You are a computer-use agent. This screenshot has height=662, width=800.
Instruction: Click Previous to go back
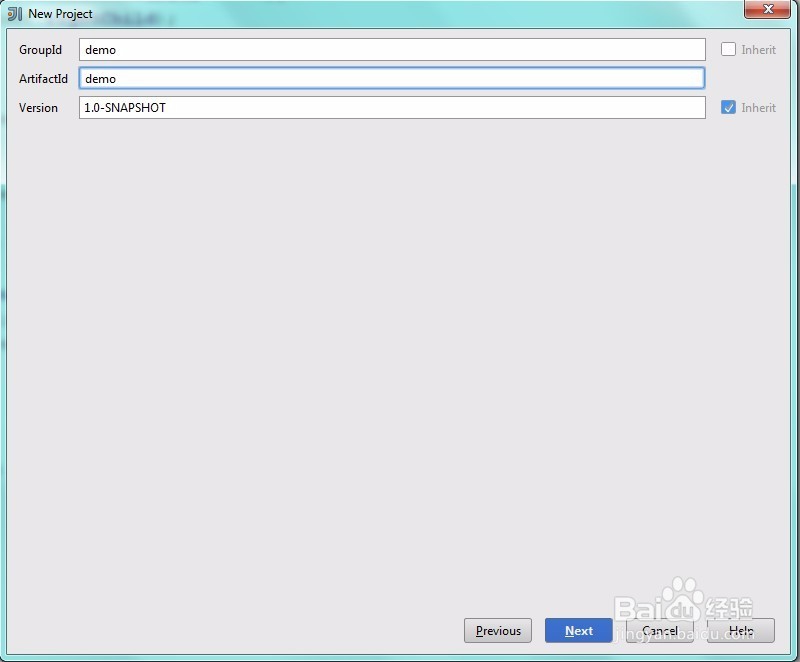pos(497,630)
